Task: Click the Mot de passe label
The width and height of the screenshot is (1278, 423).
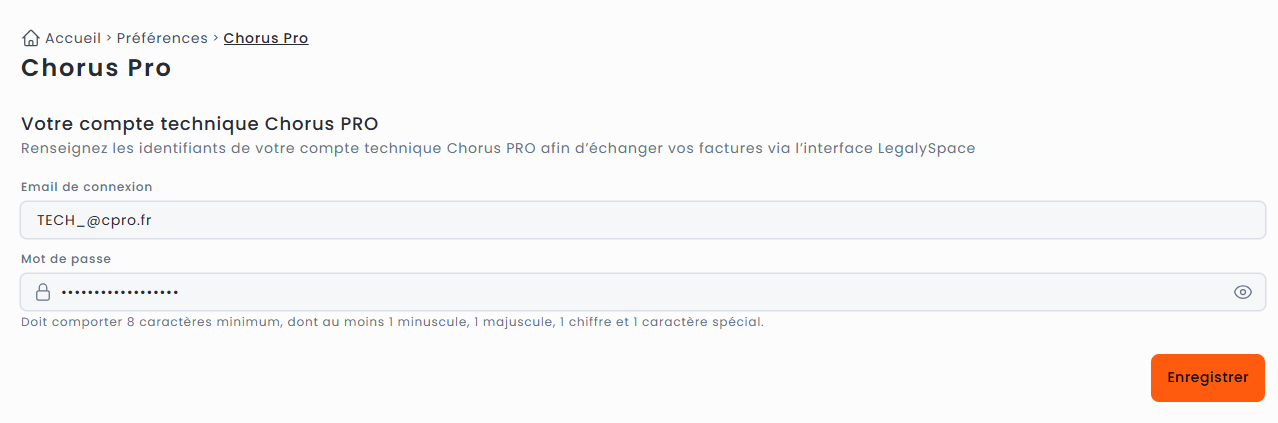Action: 66,259
